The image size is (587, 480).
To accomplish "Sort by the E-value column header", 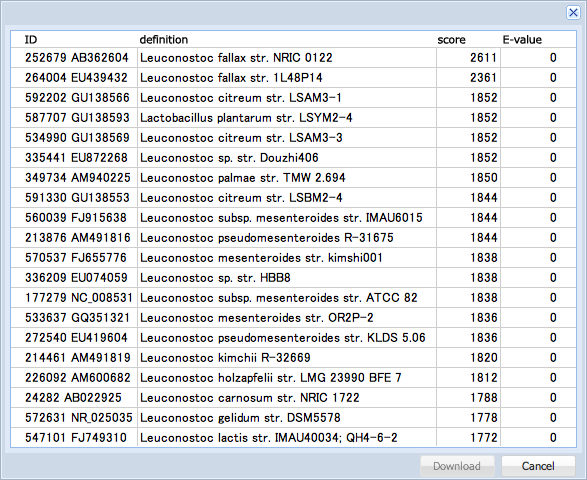I will [538, 39].
